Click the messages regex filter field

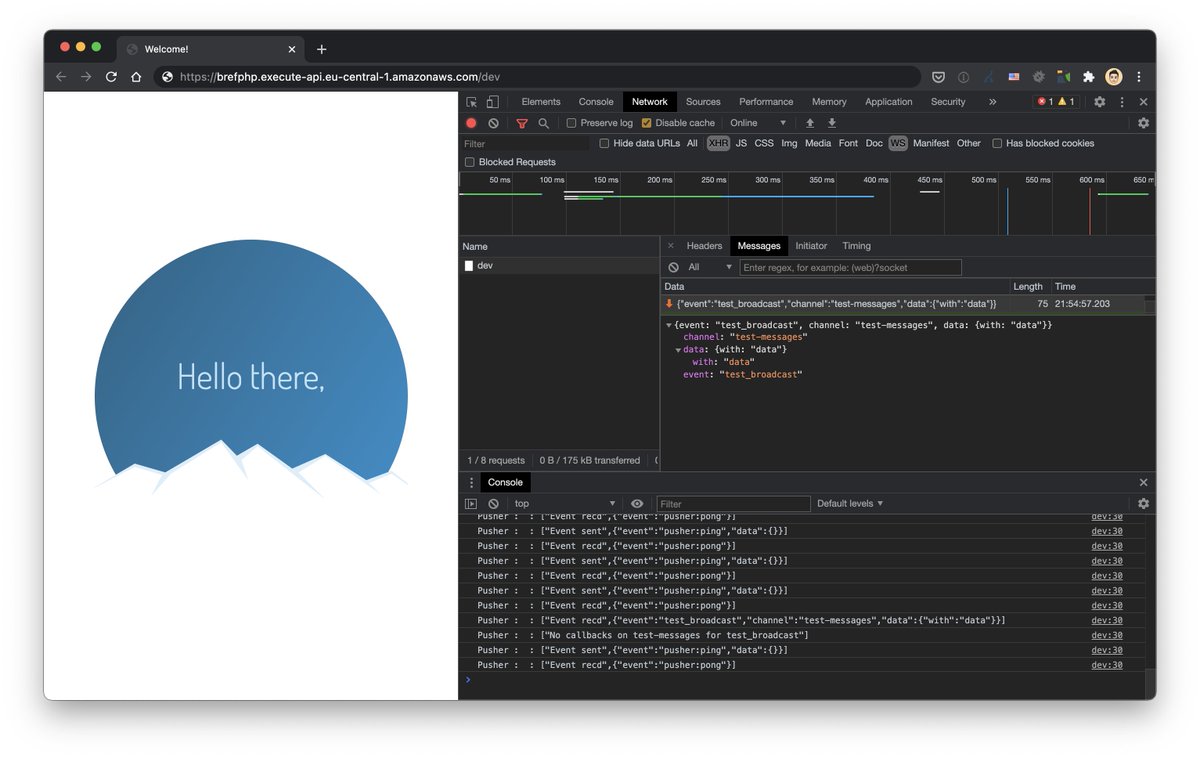pos(850,267)
